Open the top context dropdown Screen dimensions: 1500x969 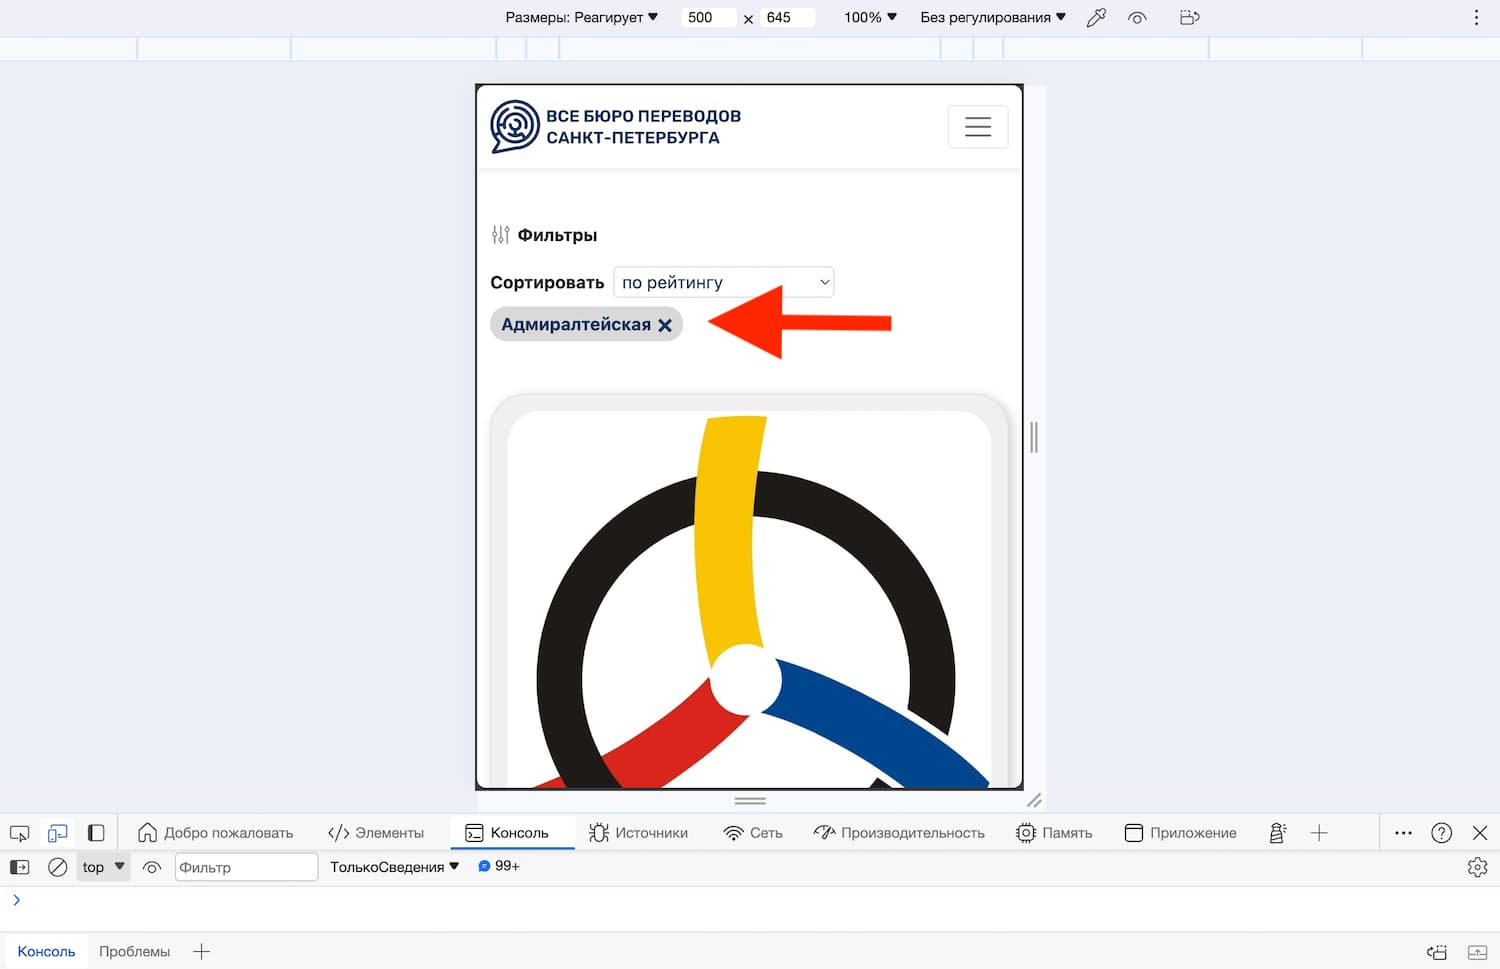pyautogui.click(x=103, y=867)
